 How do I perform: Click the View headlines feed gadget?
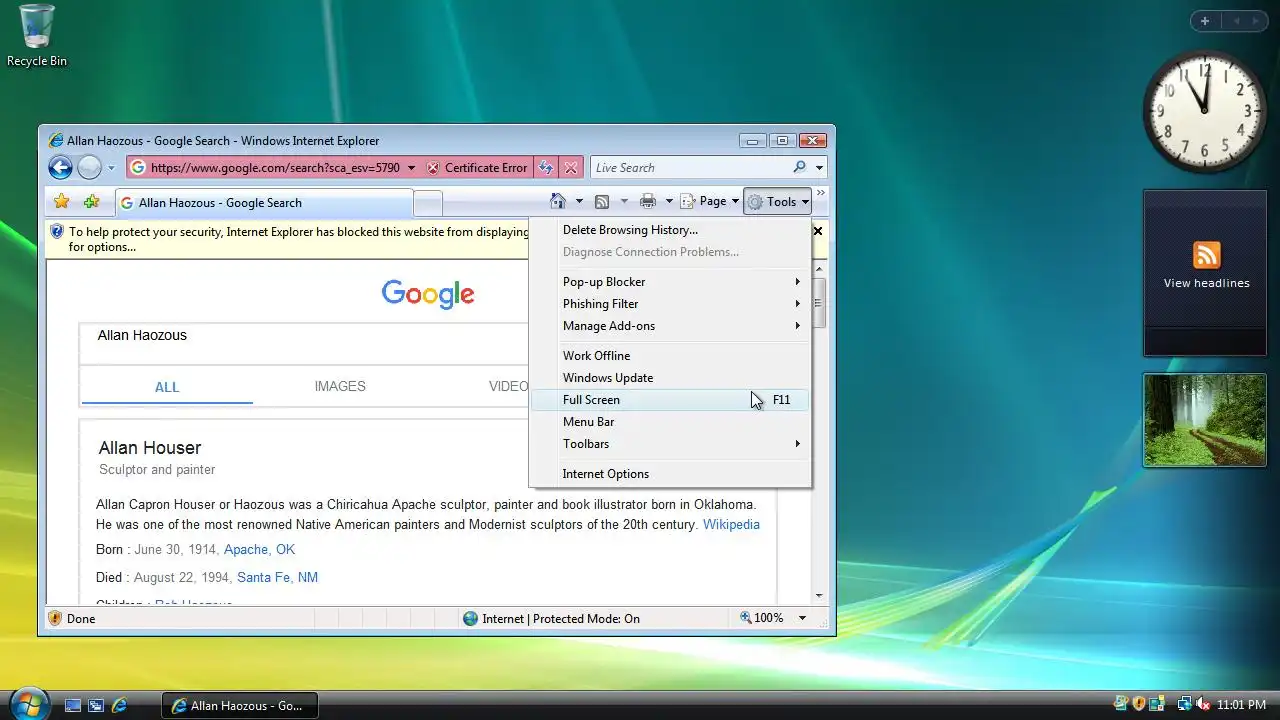tap(1205, 272)
